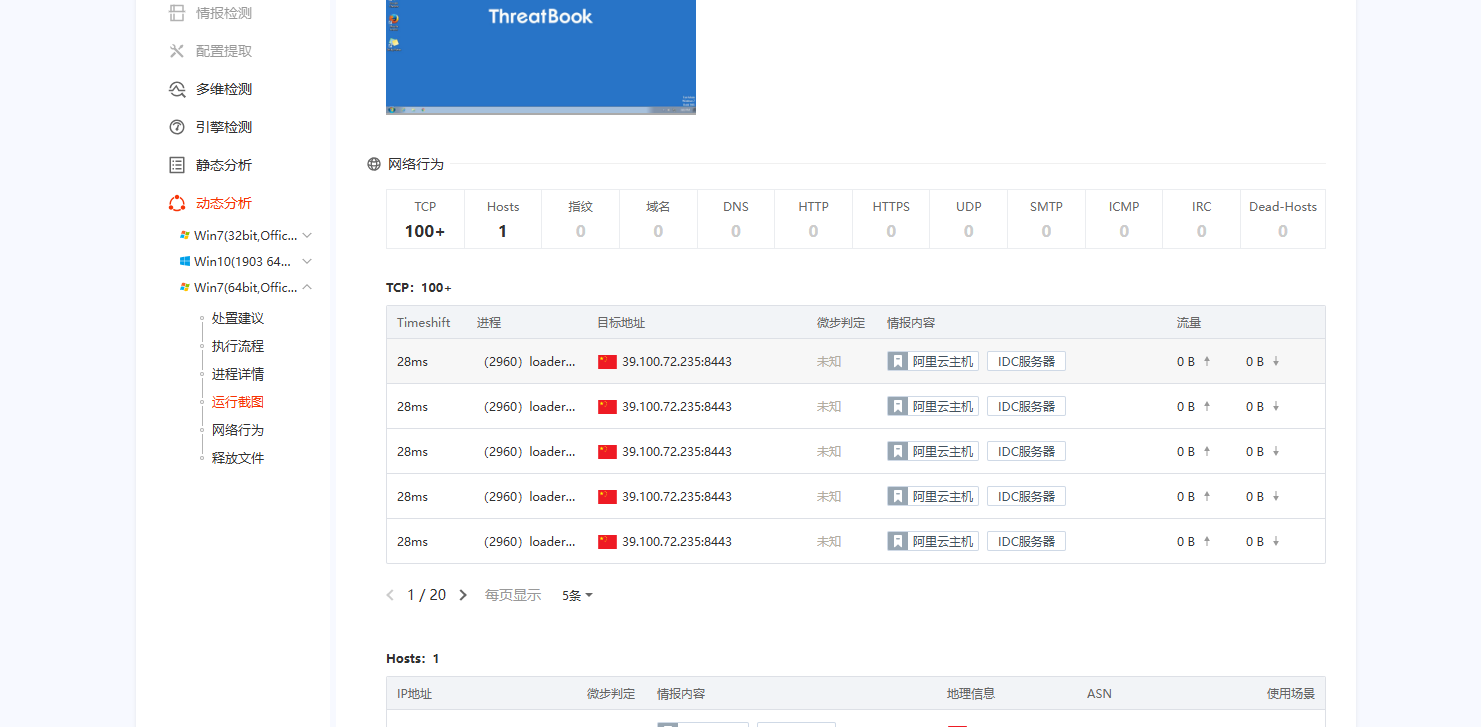
Task: Open 静态分析 in the sidebar
Action: 224,165
